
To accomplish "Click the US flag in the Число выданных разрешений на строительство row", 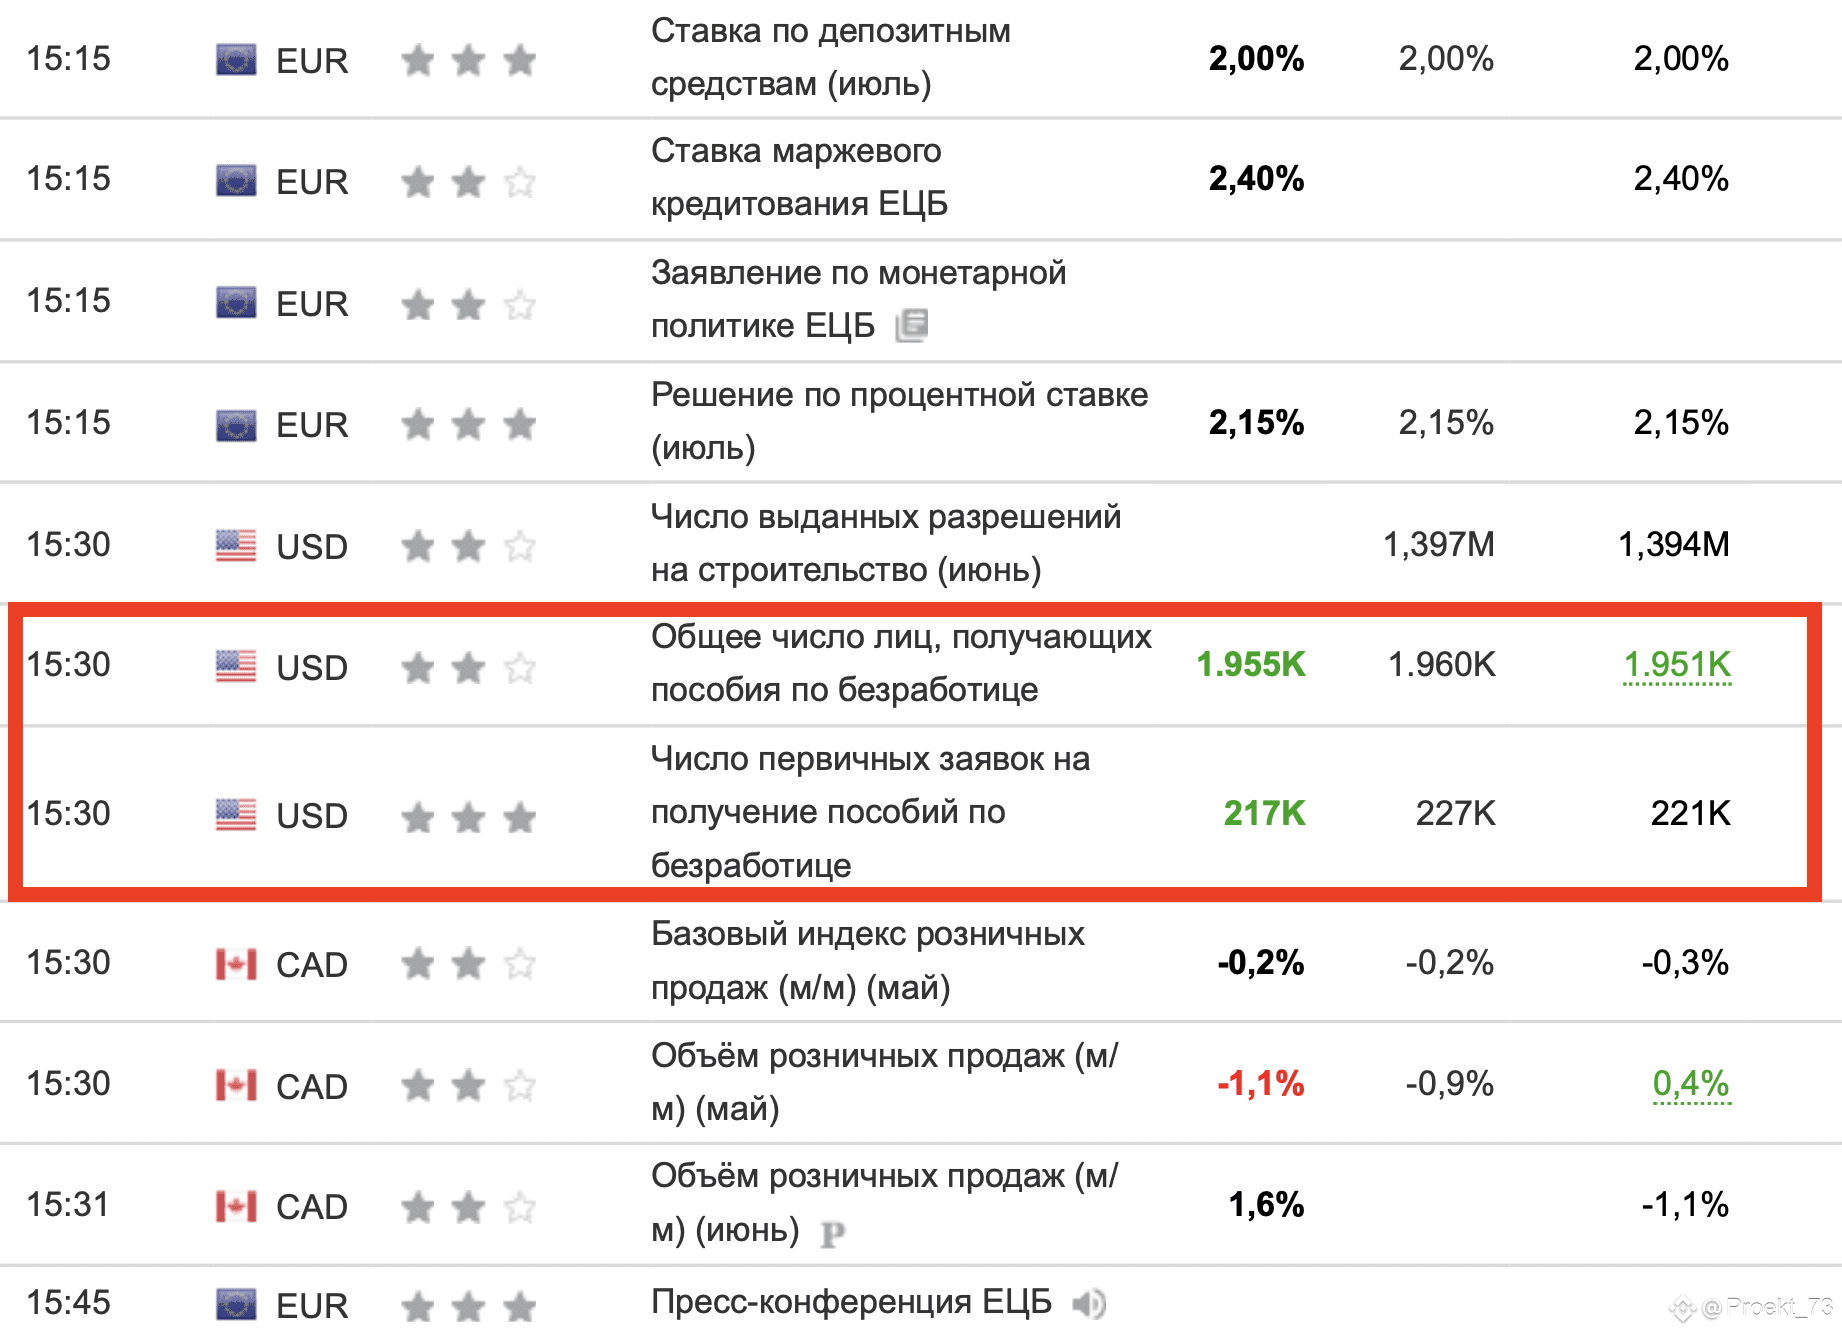I will pos(236,545).
